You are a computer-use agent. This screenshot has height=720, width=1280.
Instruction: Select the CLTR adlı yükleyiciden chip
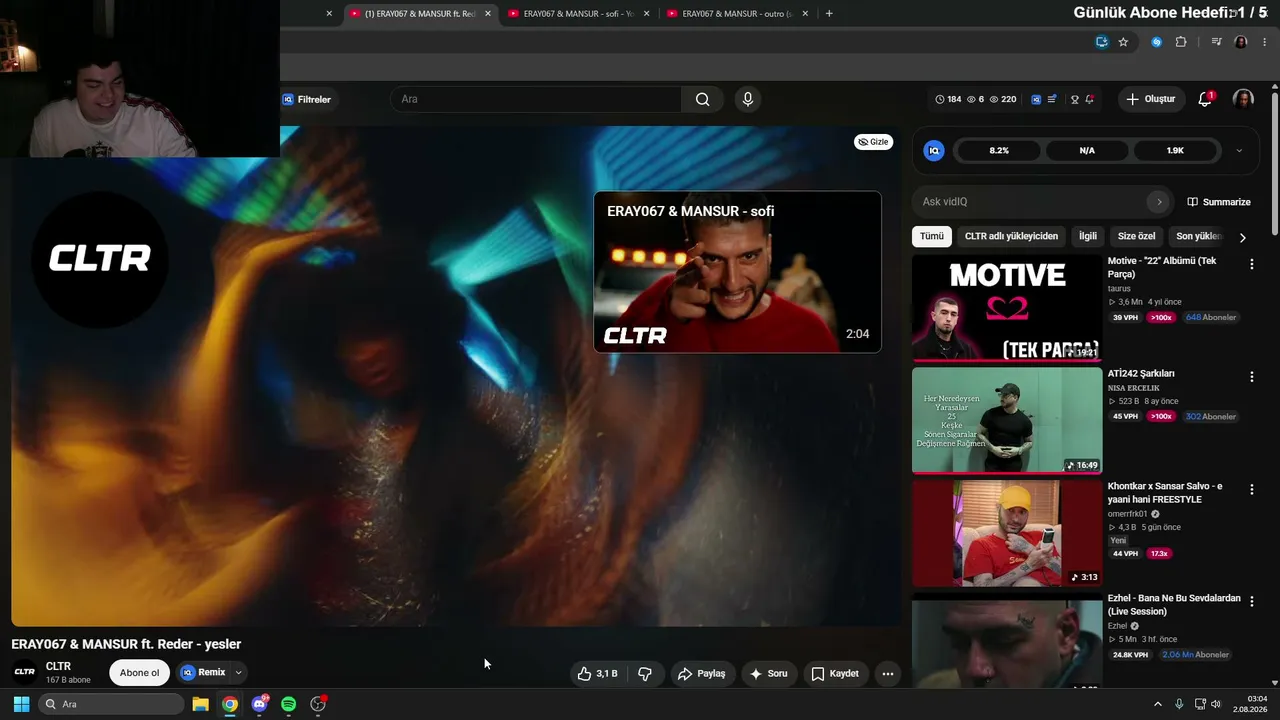click(1011, 236)
